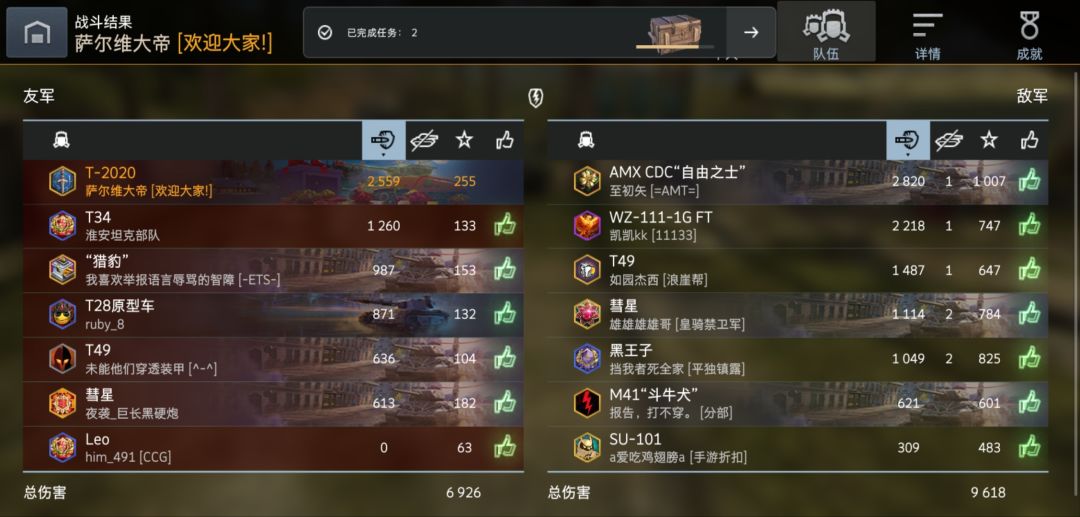Image resolution: width=1080 pixels, height=517 pixels.
Task: Click enemies tank icon column header
Action: coord(586,140)
